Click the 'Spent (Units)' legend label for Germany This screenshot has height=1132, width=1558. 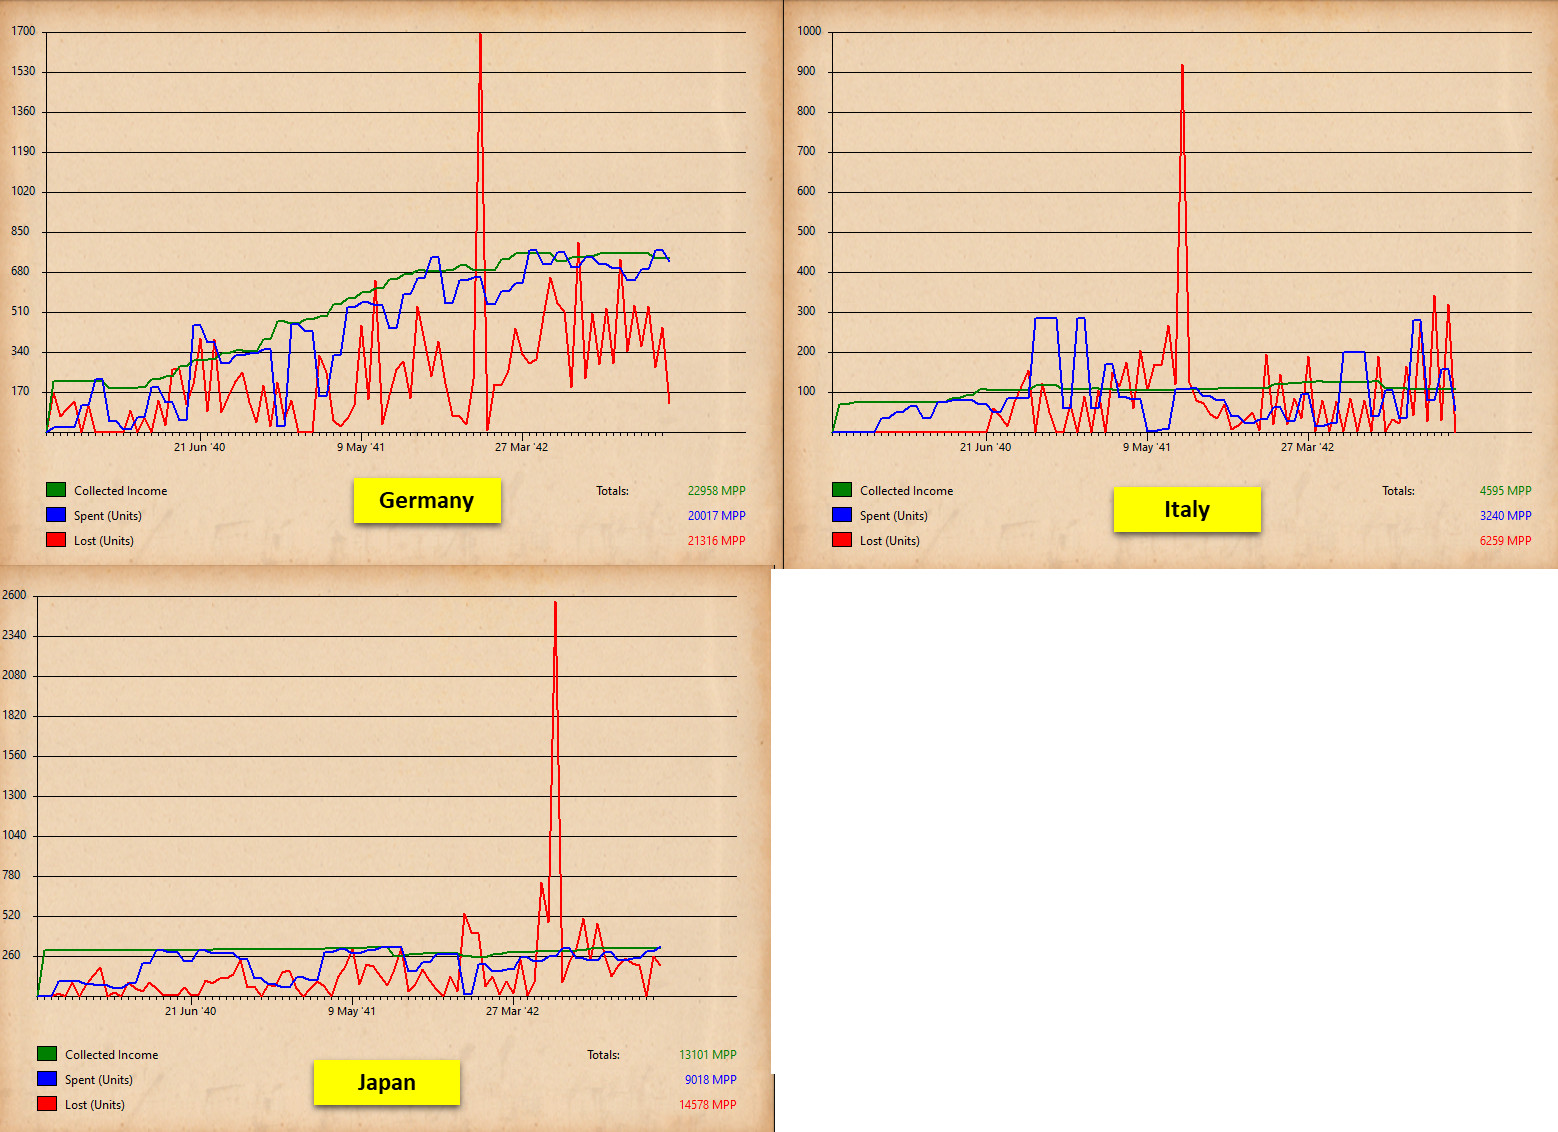click(108, 516)
